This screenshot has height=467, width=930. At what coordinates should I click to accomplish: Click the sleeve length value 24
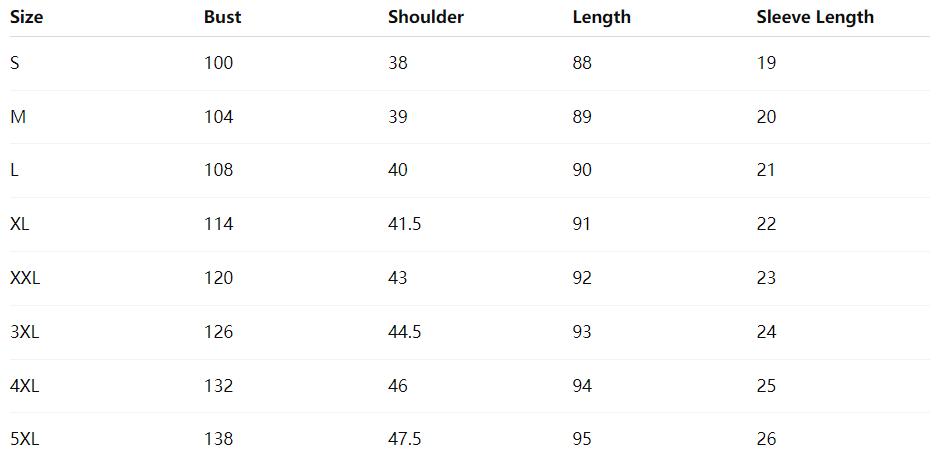coord(766,332)
